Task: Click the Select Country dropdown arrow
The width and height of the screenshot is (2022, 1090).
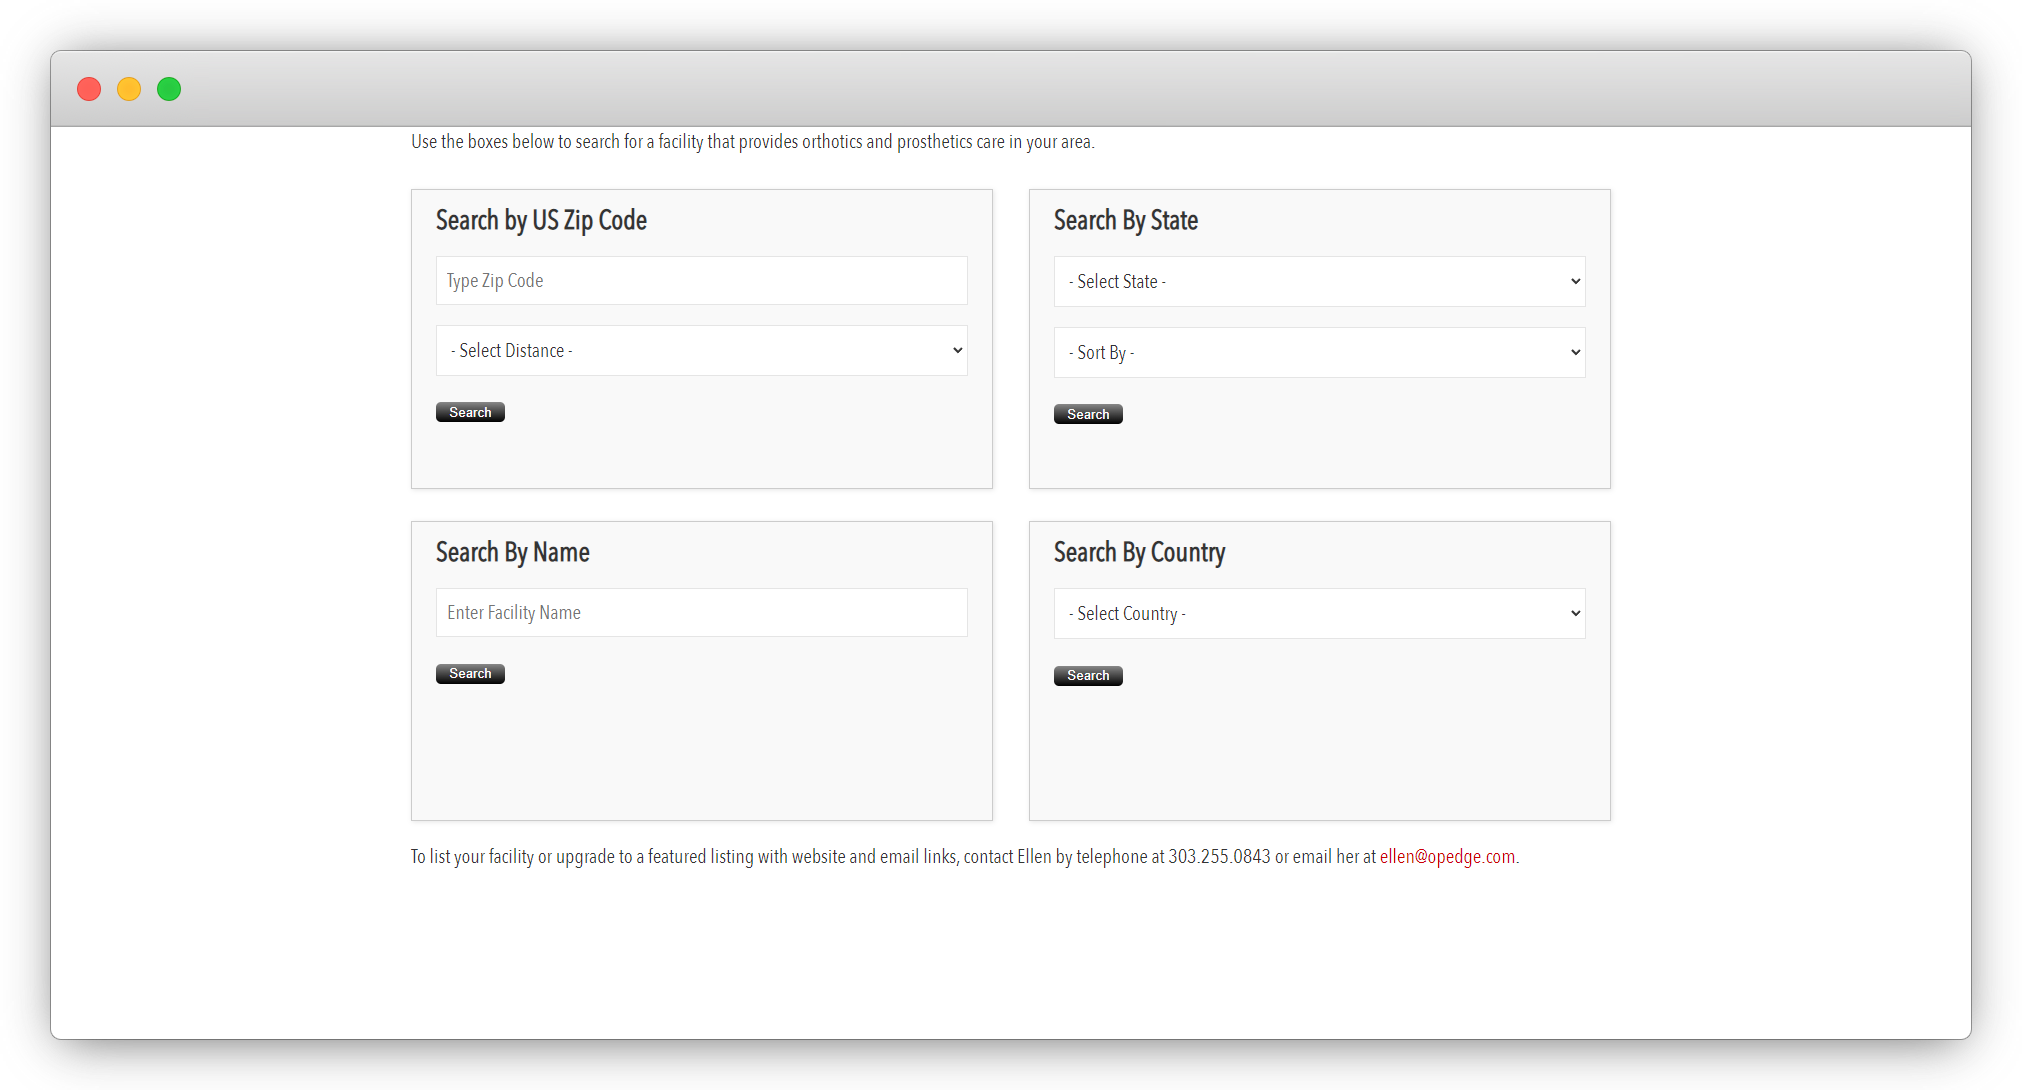Action: click(1575, 614)
